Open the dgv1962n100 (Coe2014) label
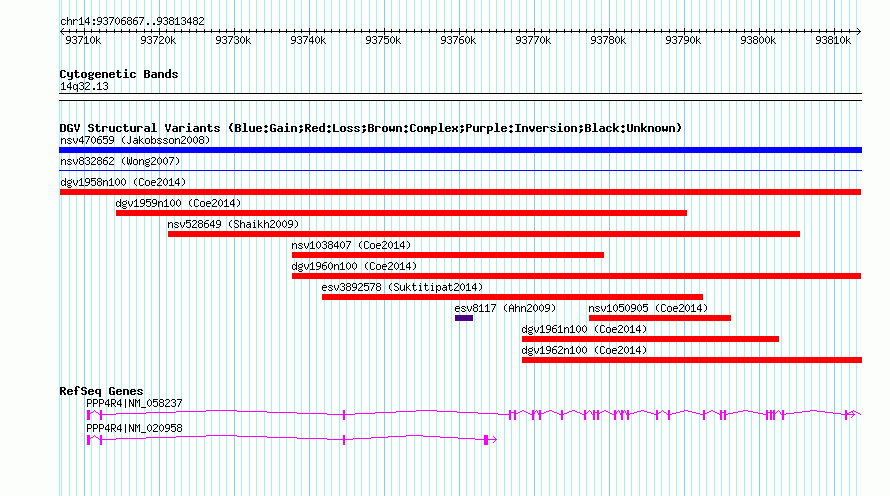This screenshot has height=496, width=890. pyautogui.click(x=584, y=350)
